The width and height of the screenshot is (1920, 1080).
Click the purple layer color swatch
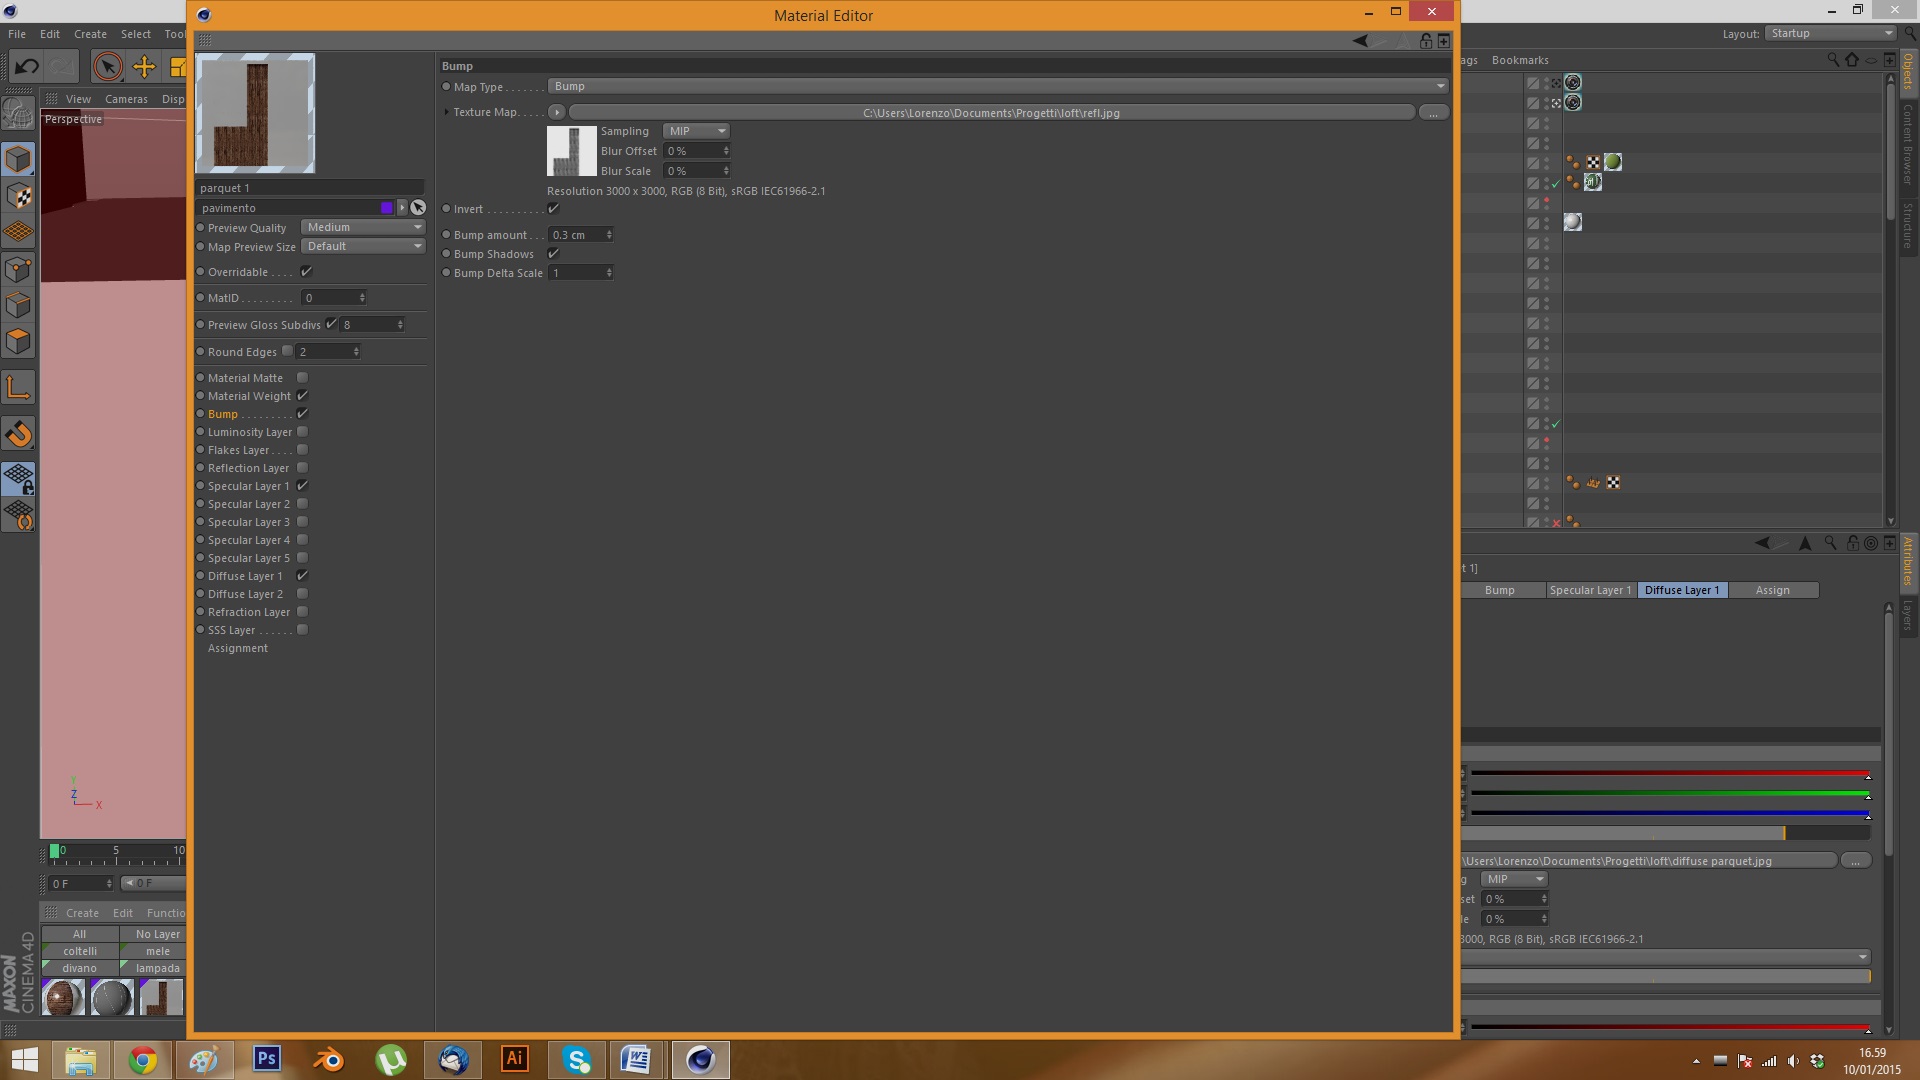(387, 208)
